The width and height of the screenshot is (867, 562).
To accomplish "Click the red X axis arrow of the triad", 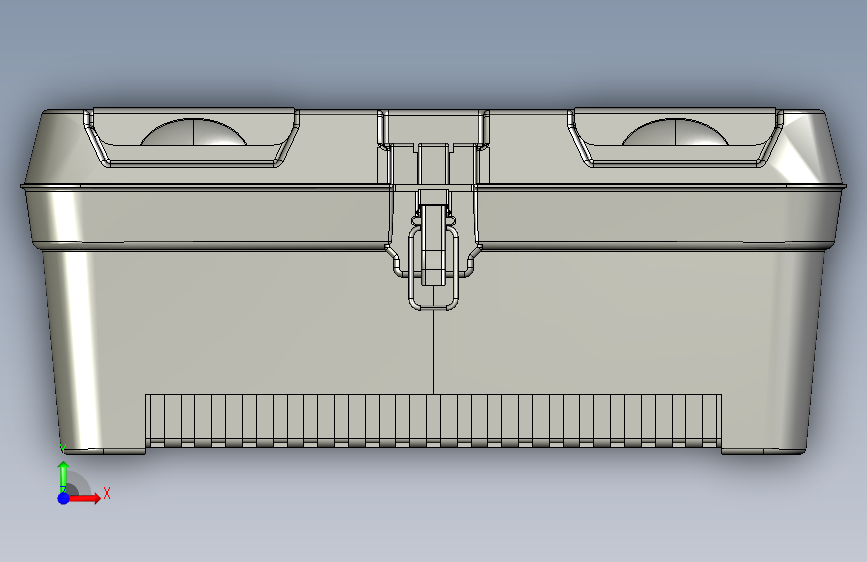I will pyautogui.click(x=83, y=498).
